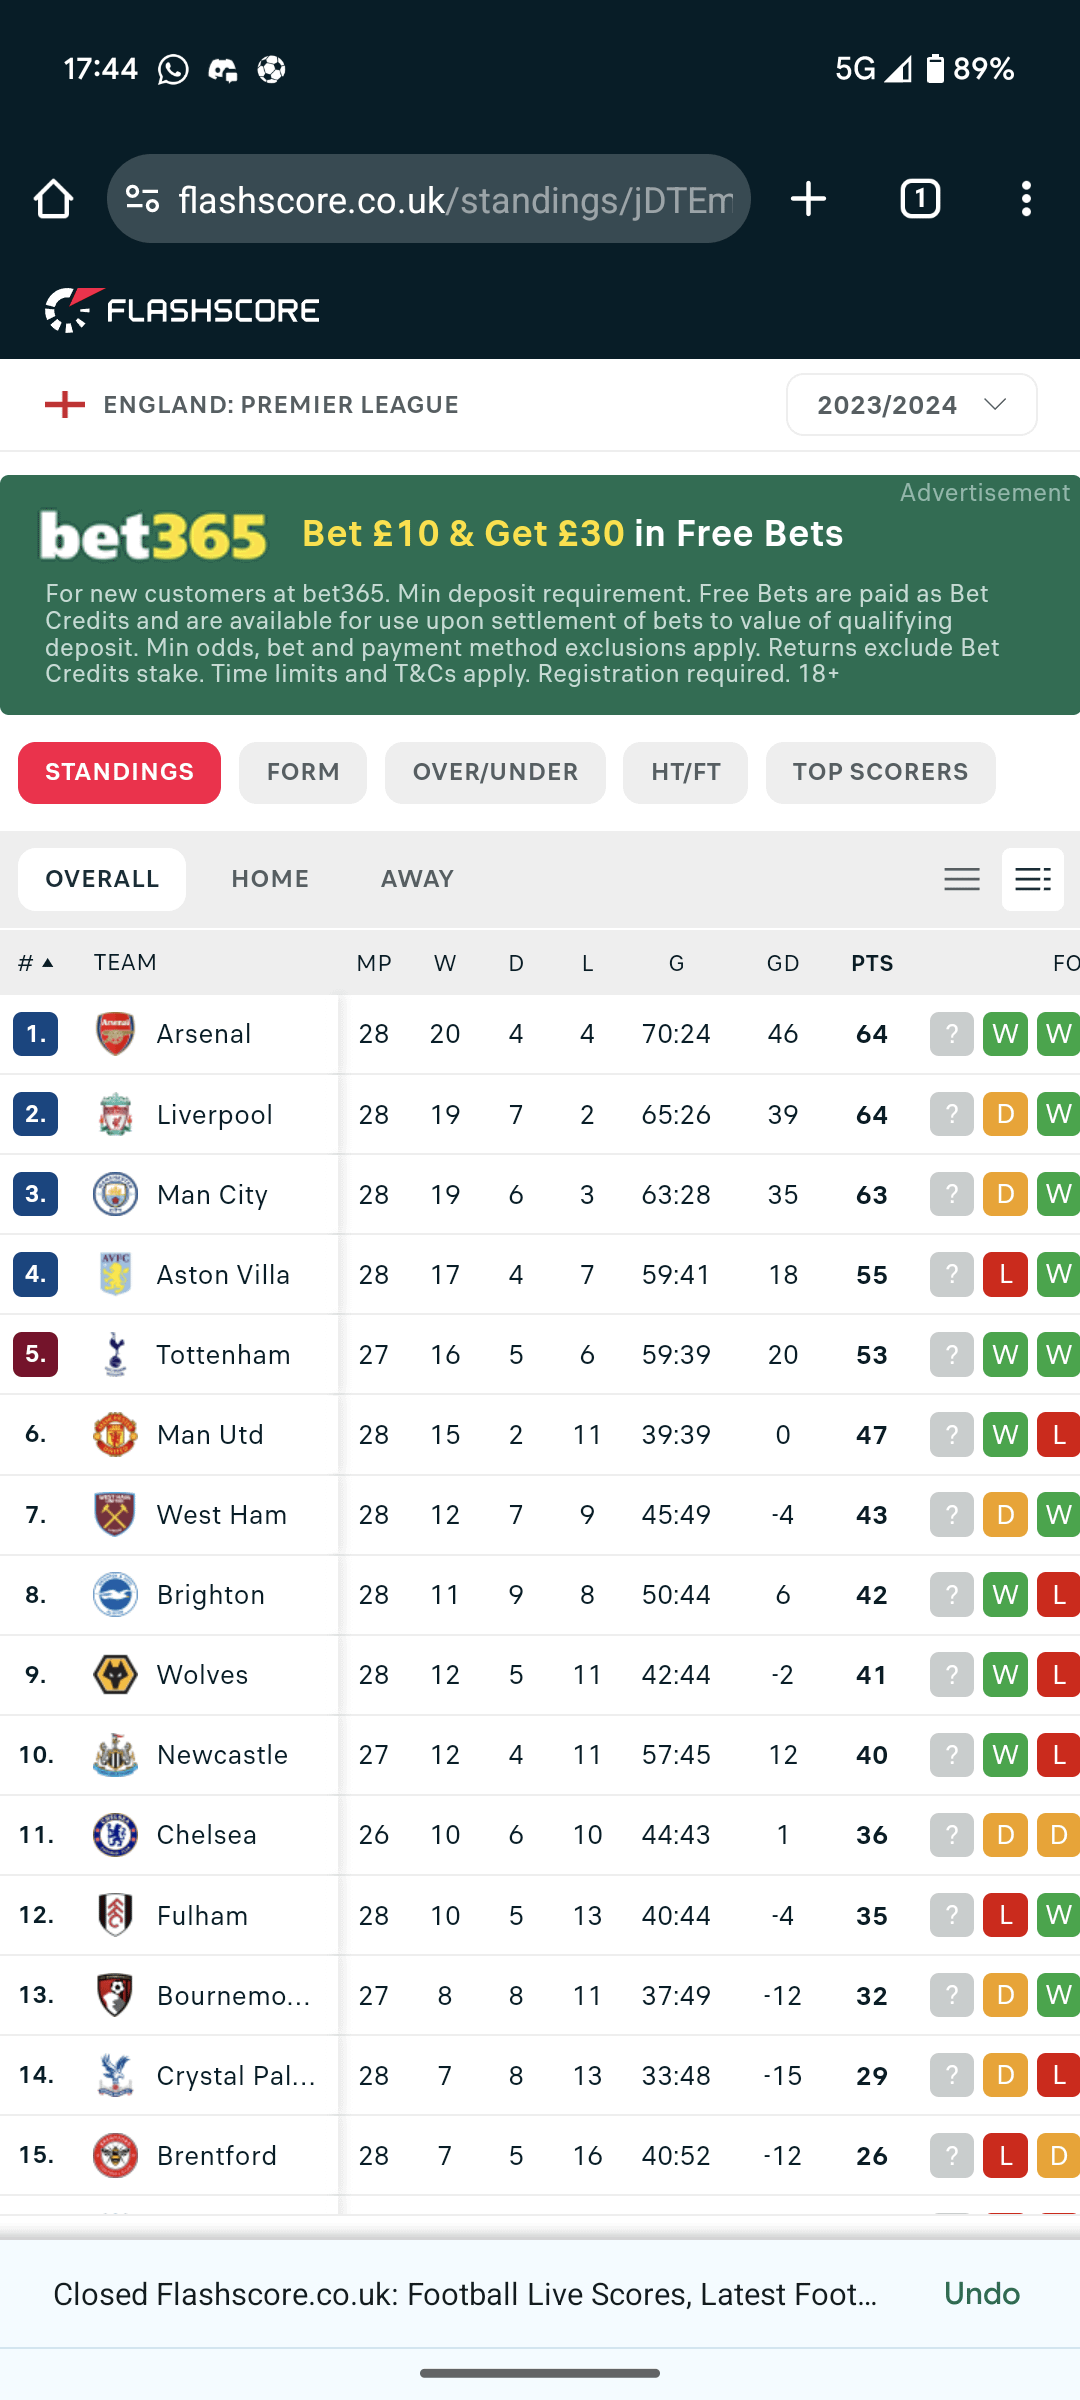Open the FORM tab
1080x2400 pixels.
point(303,773)
